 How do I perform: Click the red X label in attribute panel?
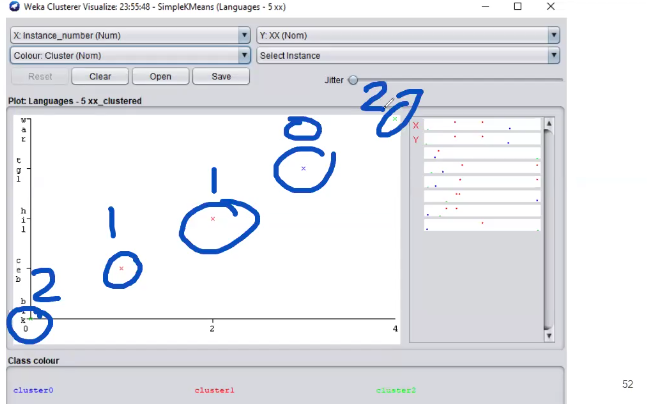(416, 126)
